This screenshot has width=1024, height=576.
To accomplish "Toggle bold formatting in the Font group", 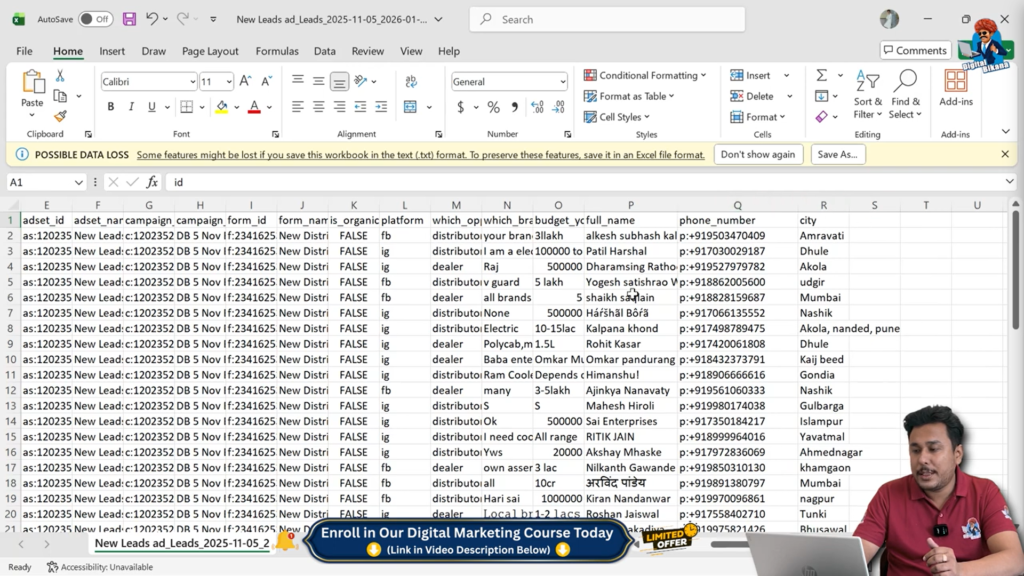I will pos(110,105).
